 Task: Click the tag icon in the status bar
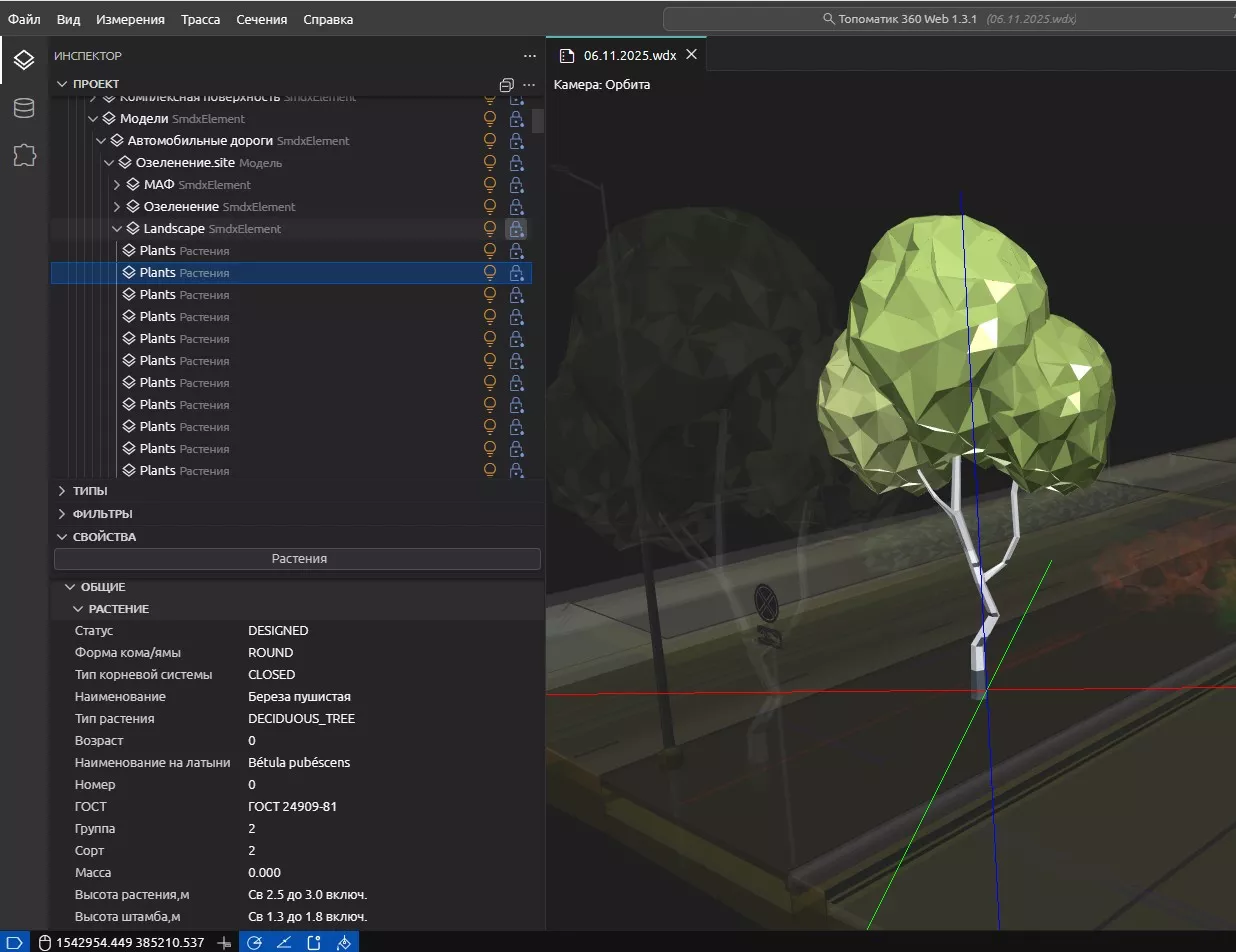pos(14,942)
